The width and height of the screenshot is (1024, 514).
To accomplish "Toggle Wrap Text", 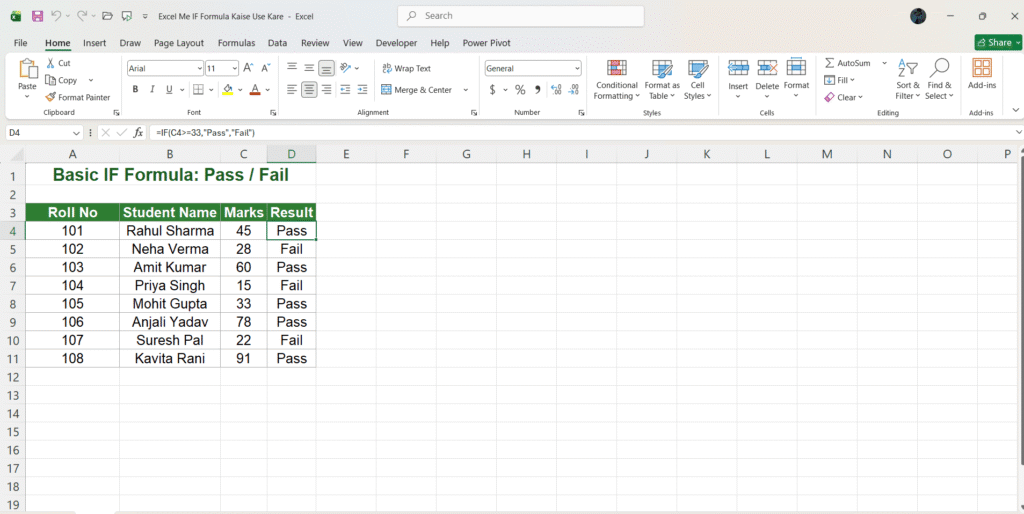I will (406, 68).
